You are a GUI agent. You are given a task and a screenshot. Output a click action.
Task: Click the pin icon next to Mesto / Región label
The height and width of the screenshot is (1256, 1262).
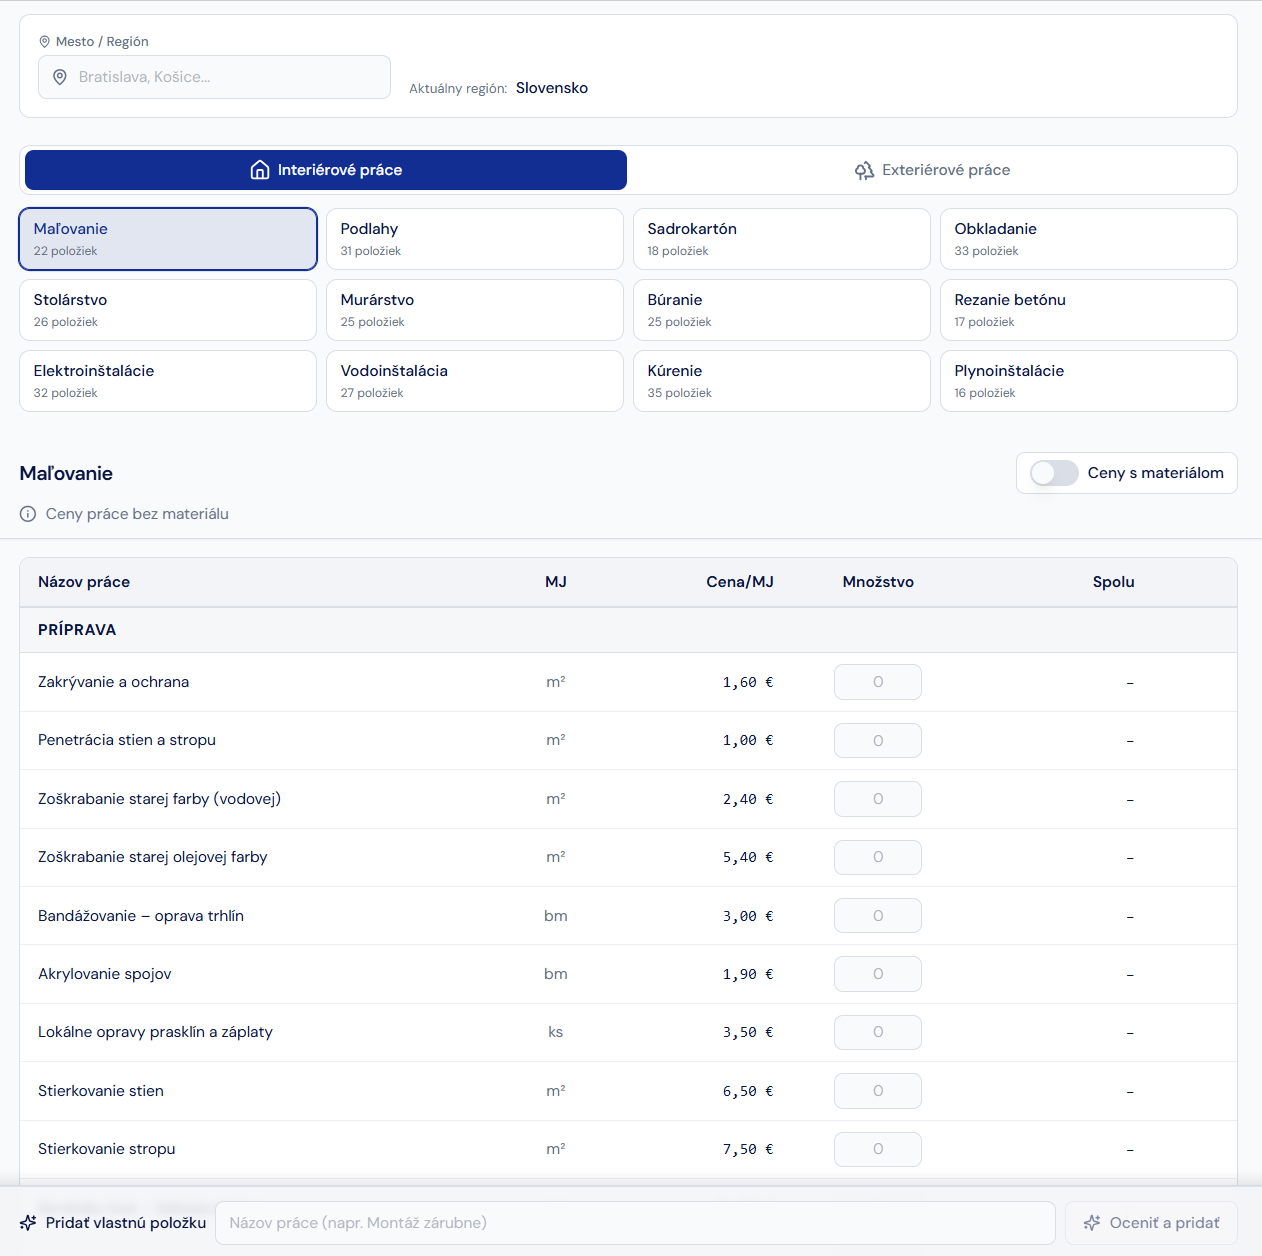point(44,42)
